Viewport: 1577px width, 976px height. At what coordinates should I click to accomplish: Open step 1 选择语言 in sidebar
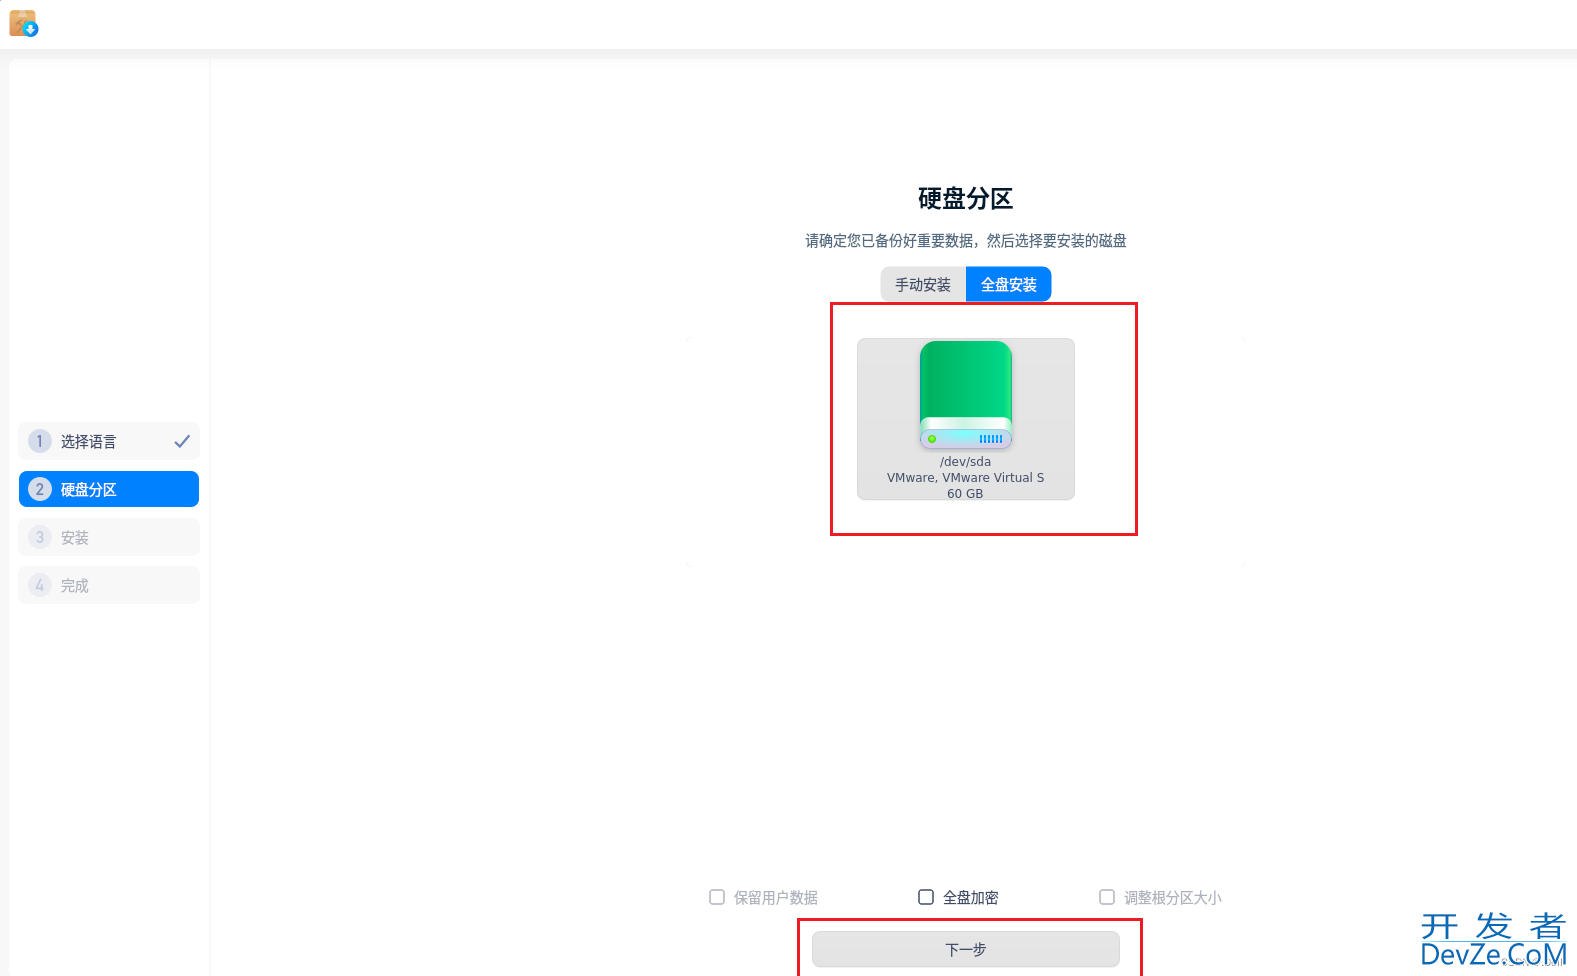pos(109,441)
